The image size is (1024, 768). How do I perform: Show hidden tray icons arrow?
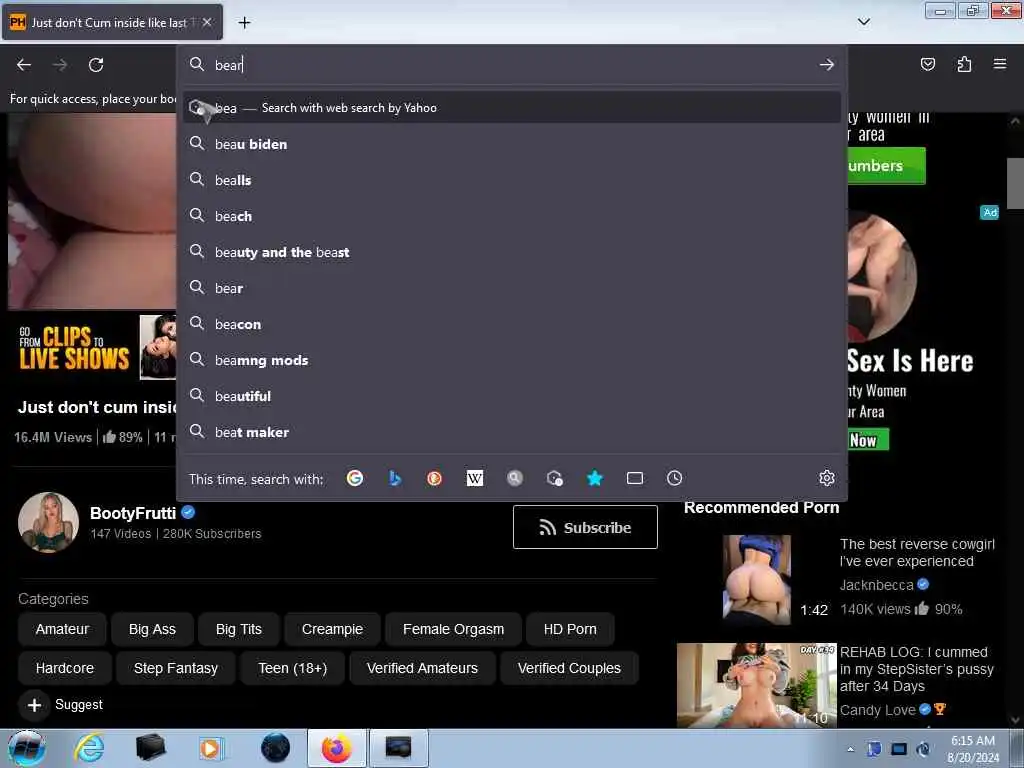[850, 749]
